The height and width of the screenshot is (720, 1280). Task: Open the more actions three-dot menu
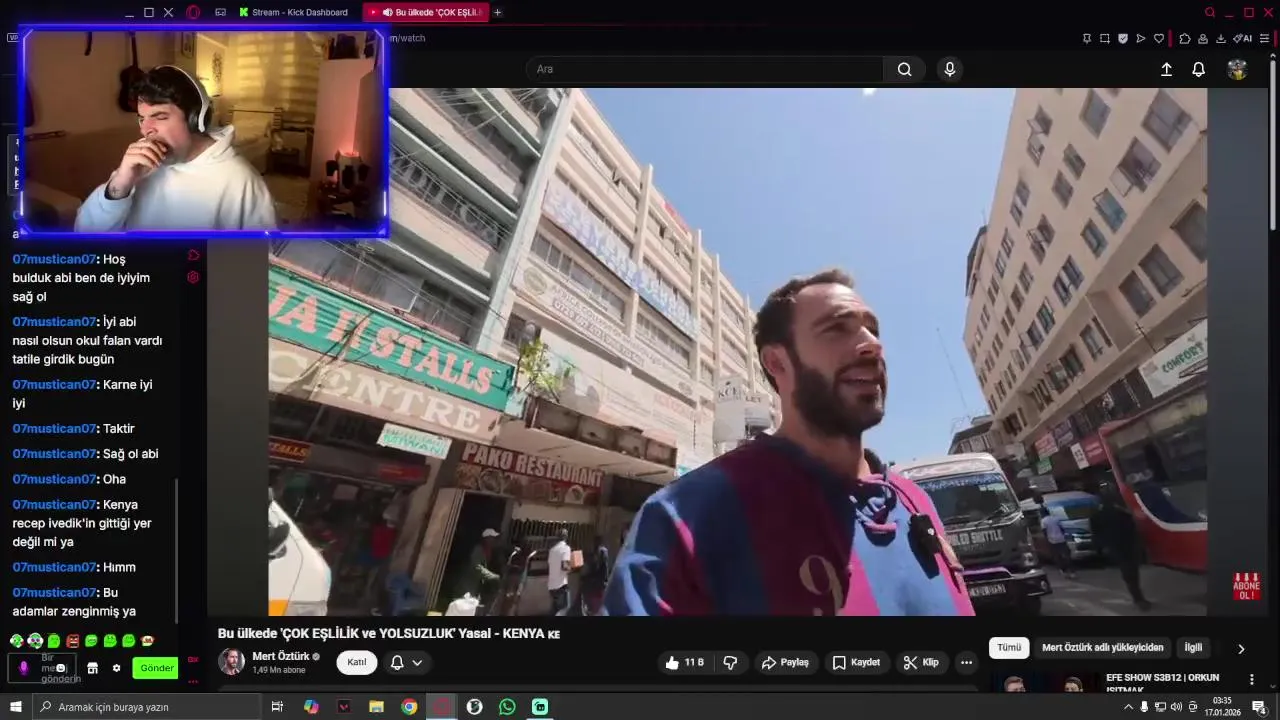[966, 662]
